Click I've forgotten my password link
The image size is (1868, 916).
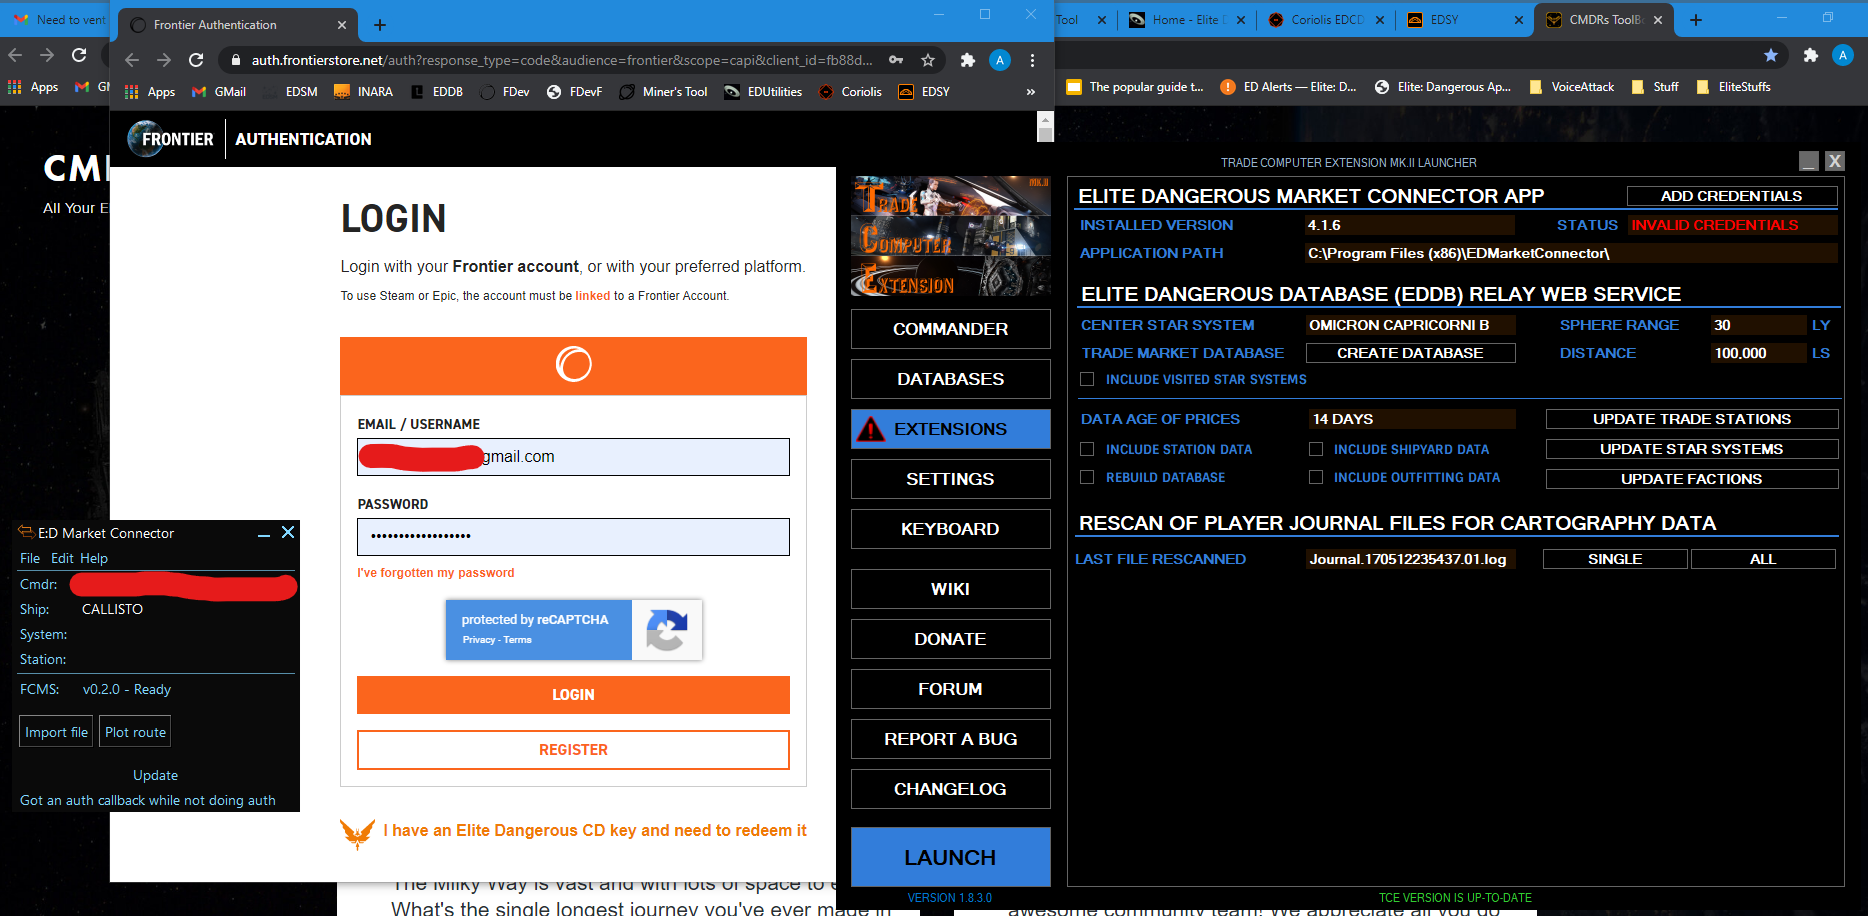tap(436, 573)
